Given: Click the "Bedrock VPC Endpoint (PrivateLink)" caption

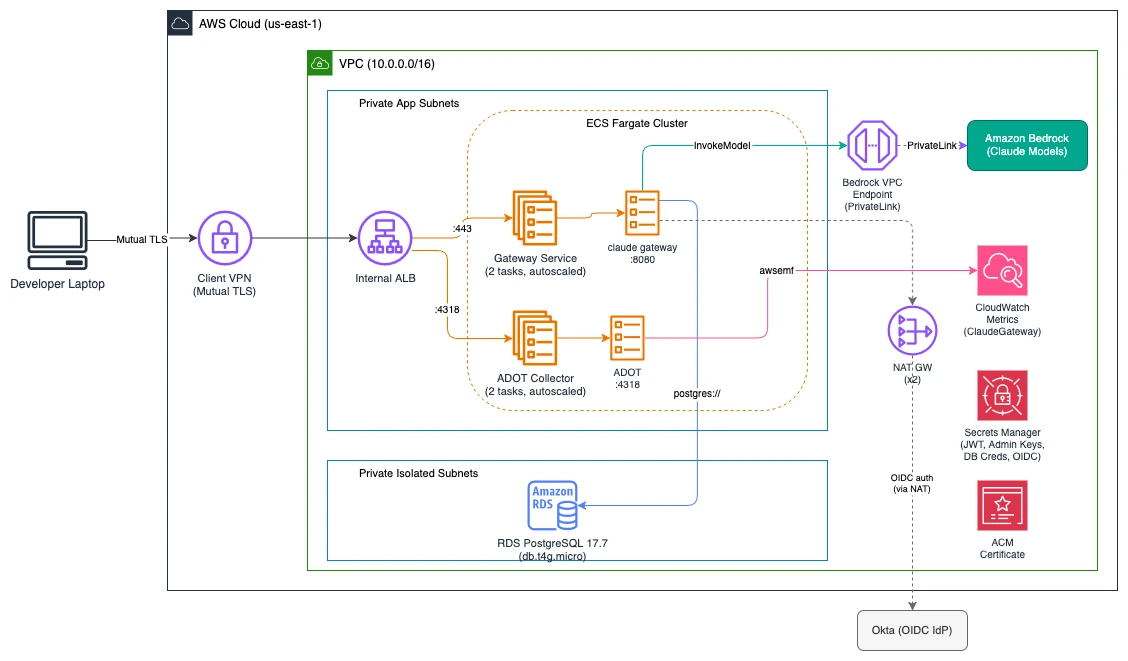Looking at the screenshot, I should (872, 194).
